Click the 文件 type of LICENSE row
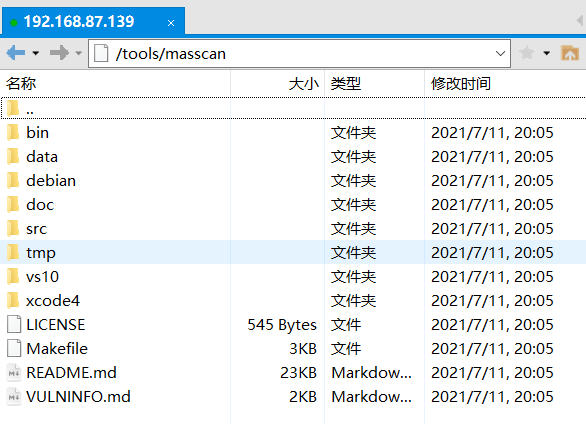Viewport: 586px width, 424px height. 346,324
